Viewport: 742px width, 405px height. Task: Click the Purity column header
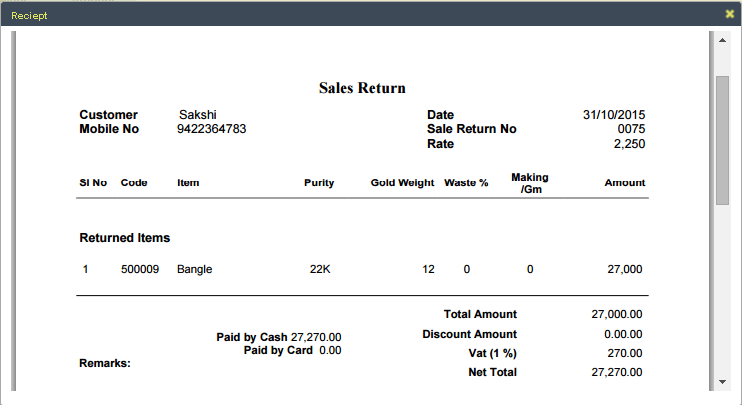pos(319,183)
